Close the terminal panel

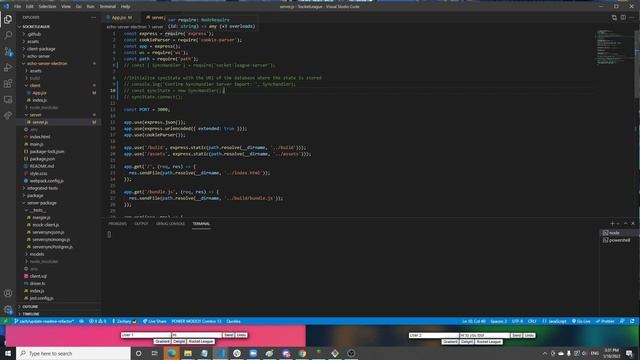pos(633,224)
